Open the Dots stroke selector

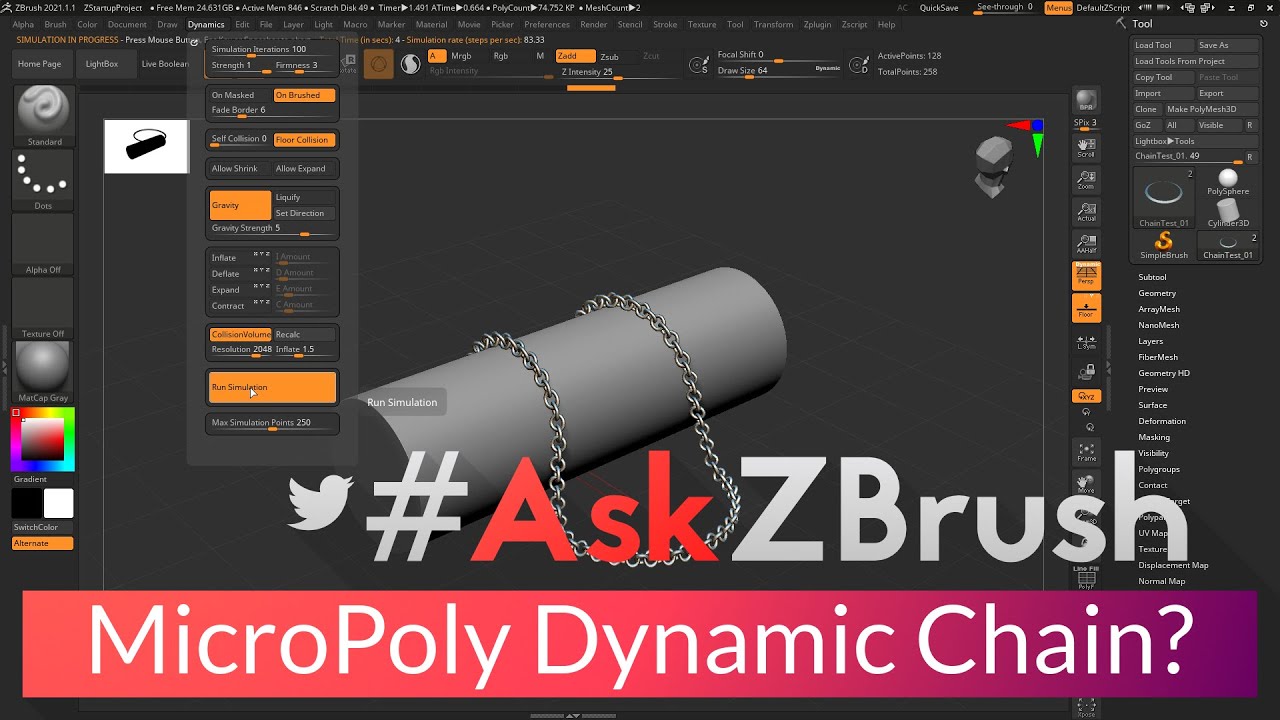click(x=44, y=181)
